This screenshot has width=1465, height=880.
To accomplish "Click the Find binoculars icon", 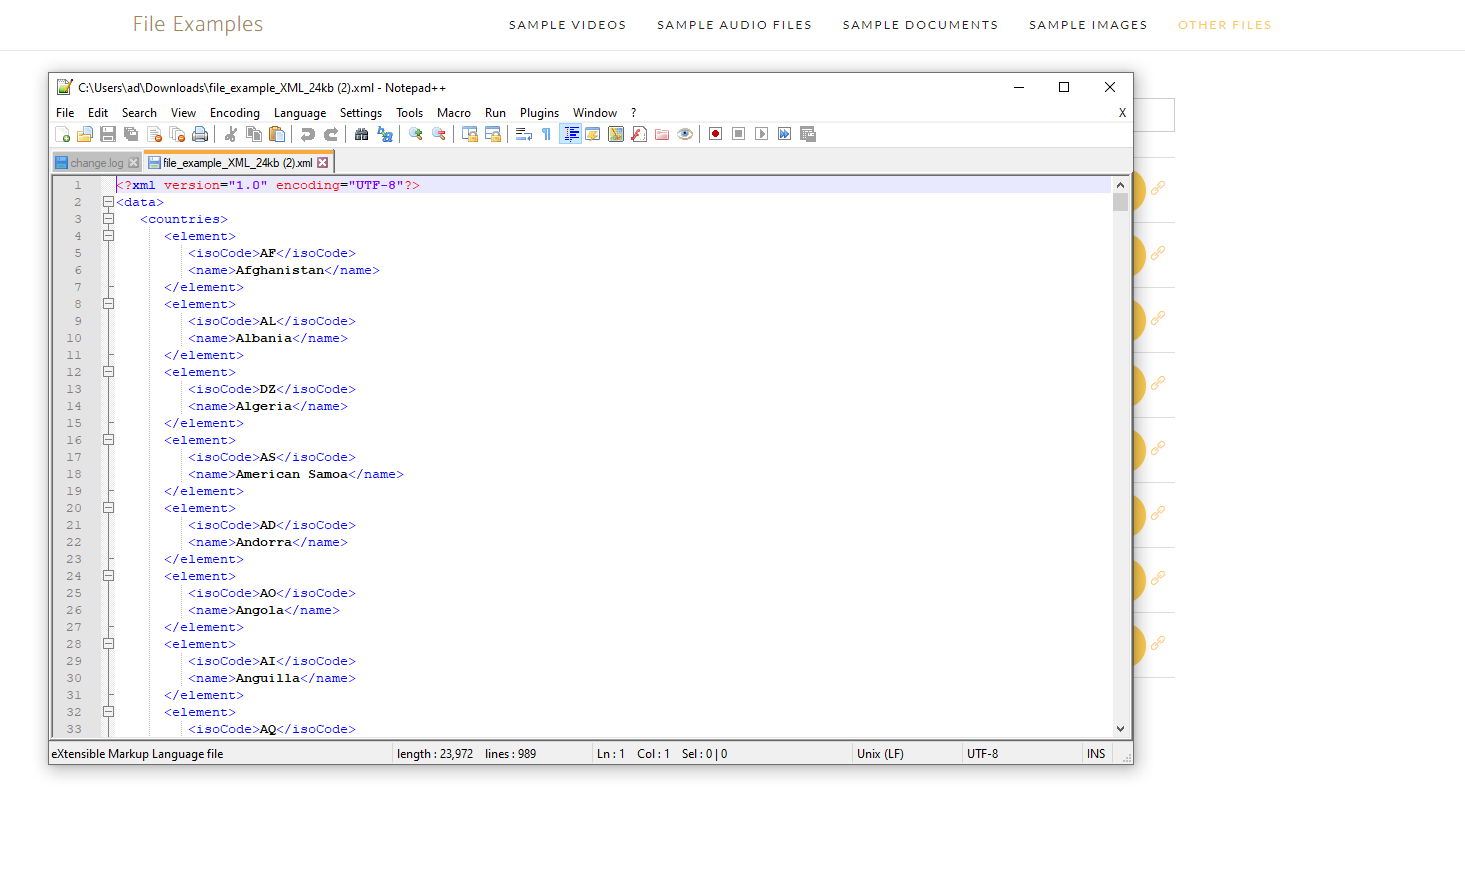I will coord(361,134).
